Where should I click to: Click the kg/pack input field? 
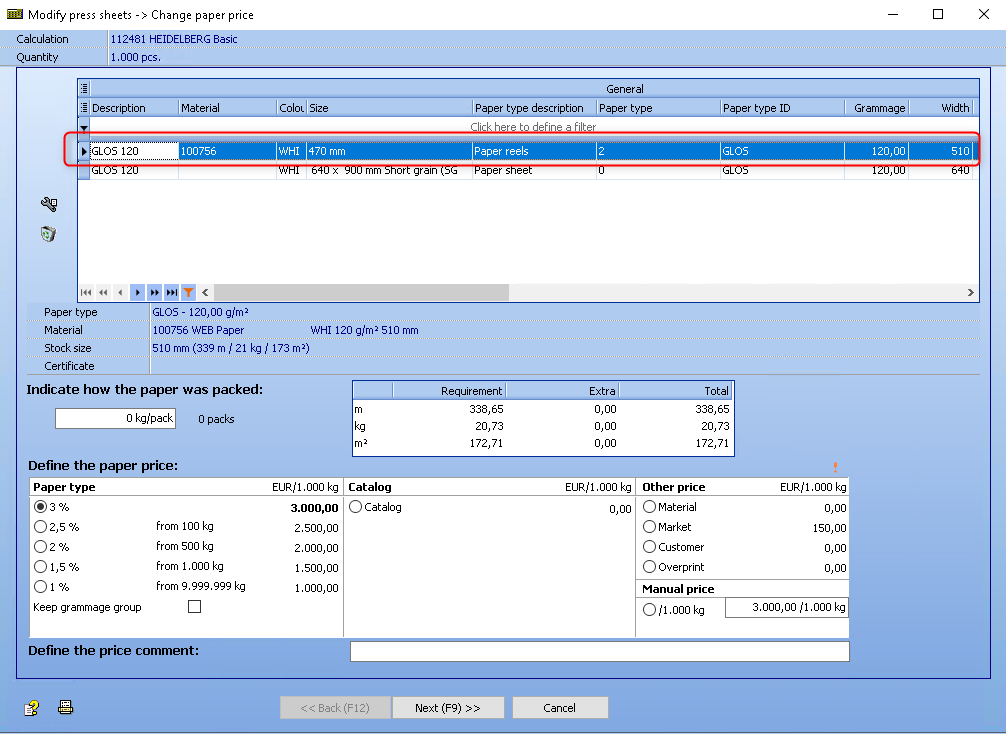pos(115,418)
